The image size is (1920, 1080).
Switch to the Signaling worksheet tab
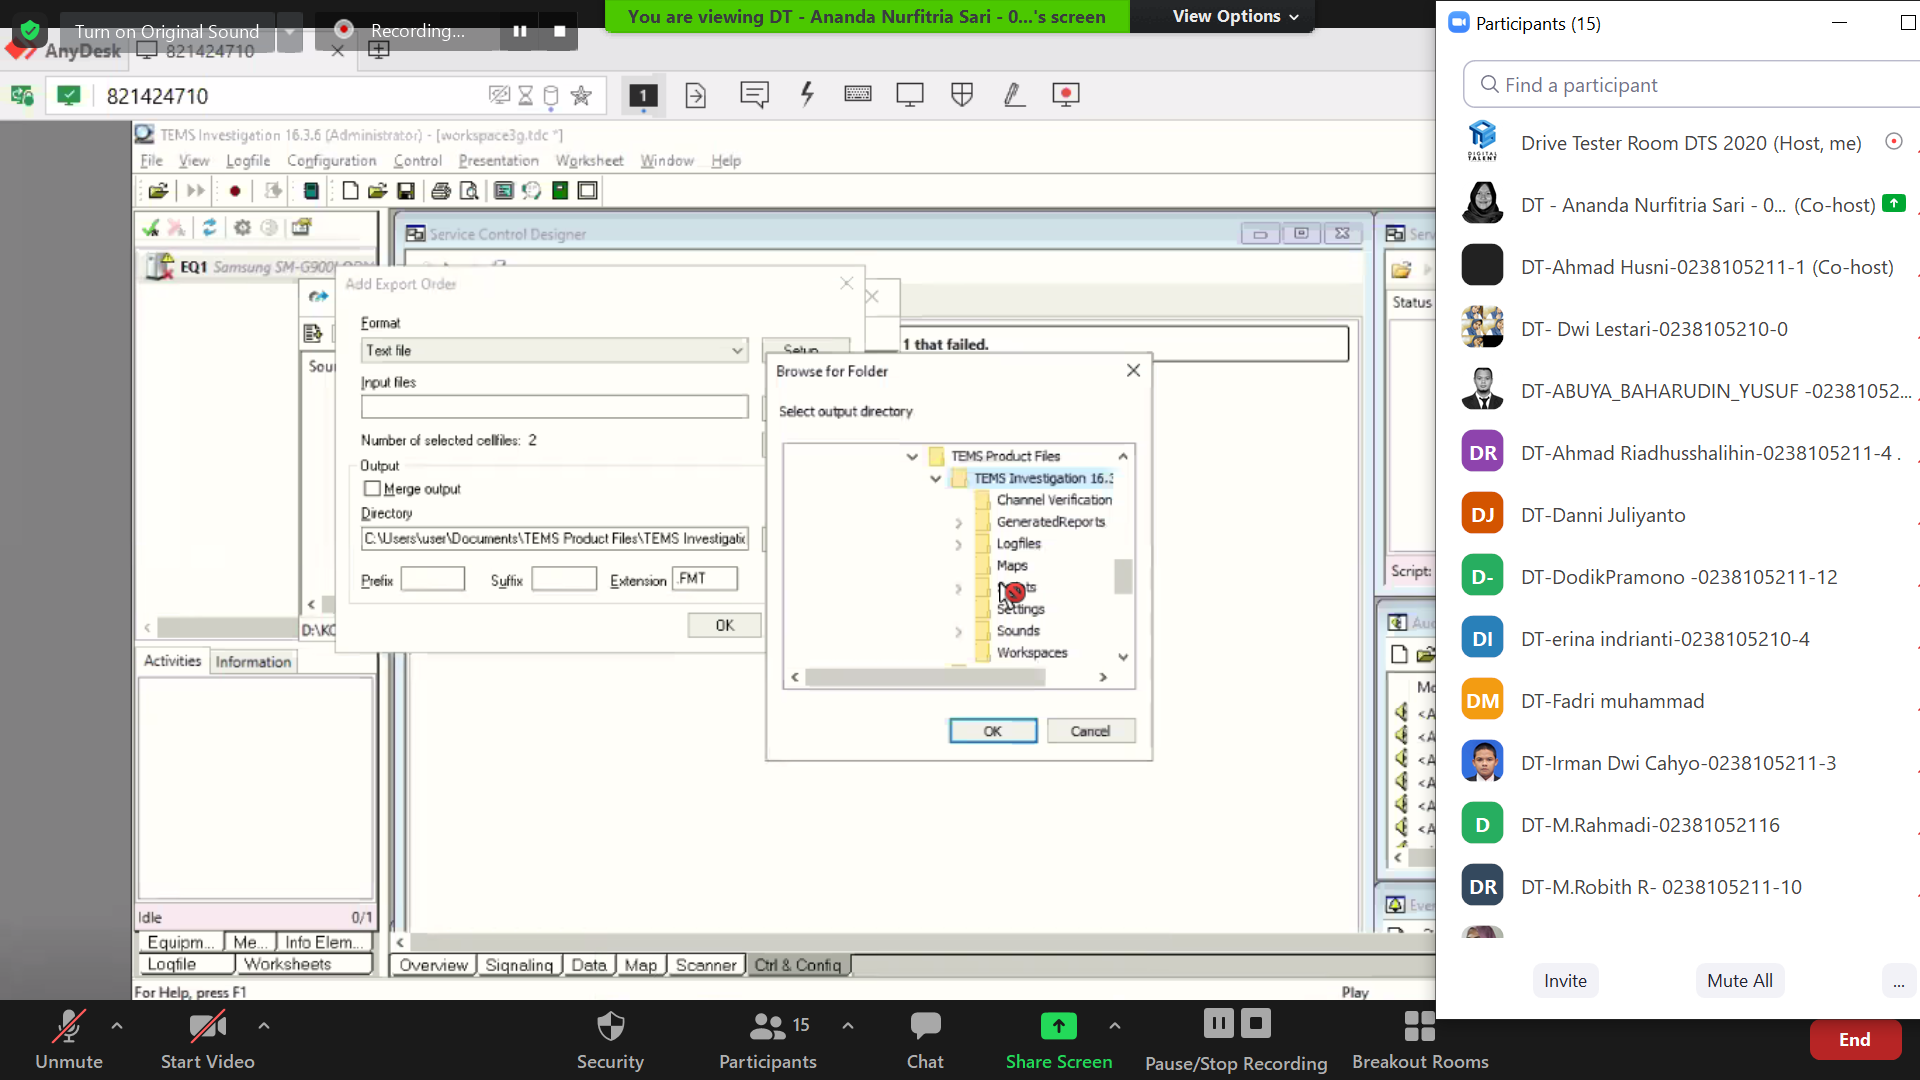click(518, 965)
